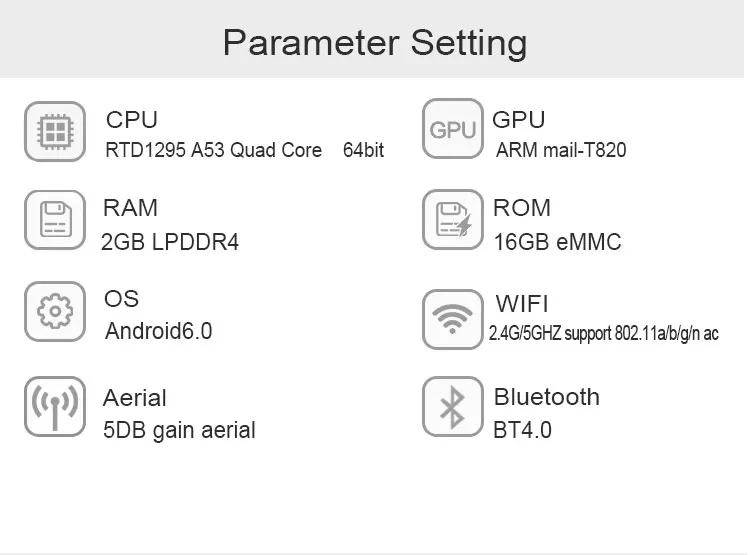Click the Android6.0 text

[x=159, y=331]
